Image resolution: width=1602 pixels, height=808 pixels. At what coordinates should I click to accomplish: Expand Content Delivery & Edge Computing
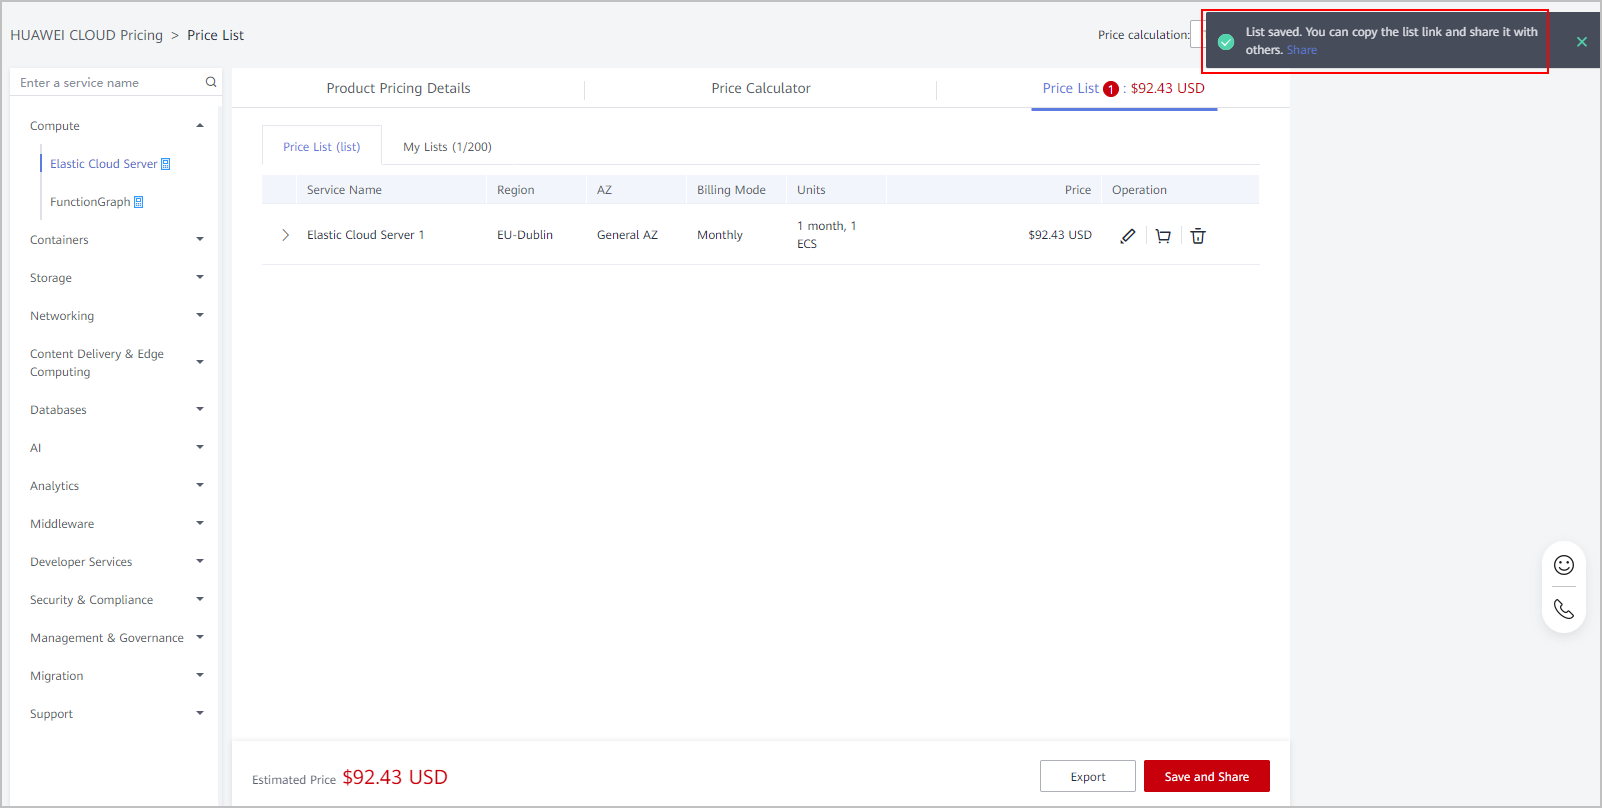(200, 362)
